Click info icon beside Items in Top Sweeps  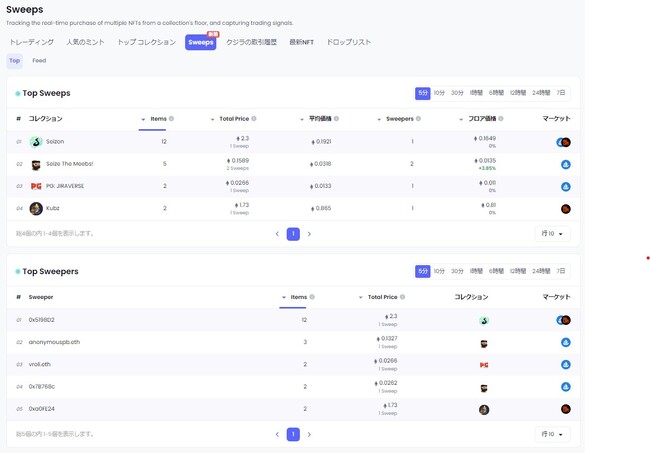pyautogui.click(x=171, y=119)
